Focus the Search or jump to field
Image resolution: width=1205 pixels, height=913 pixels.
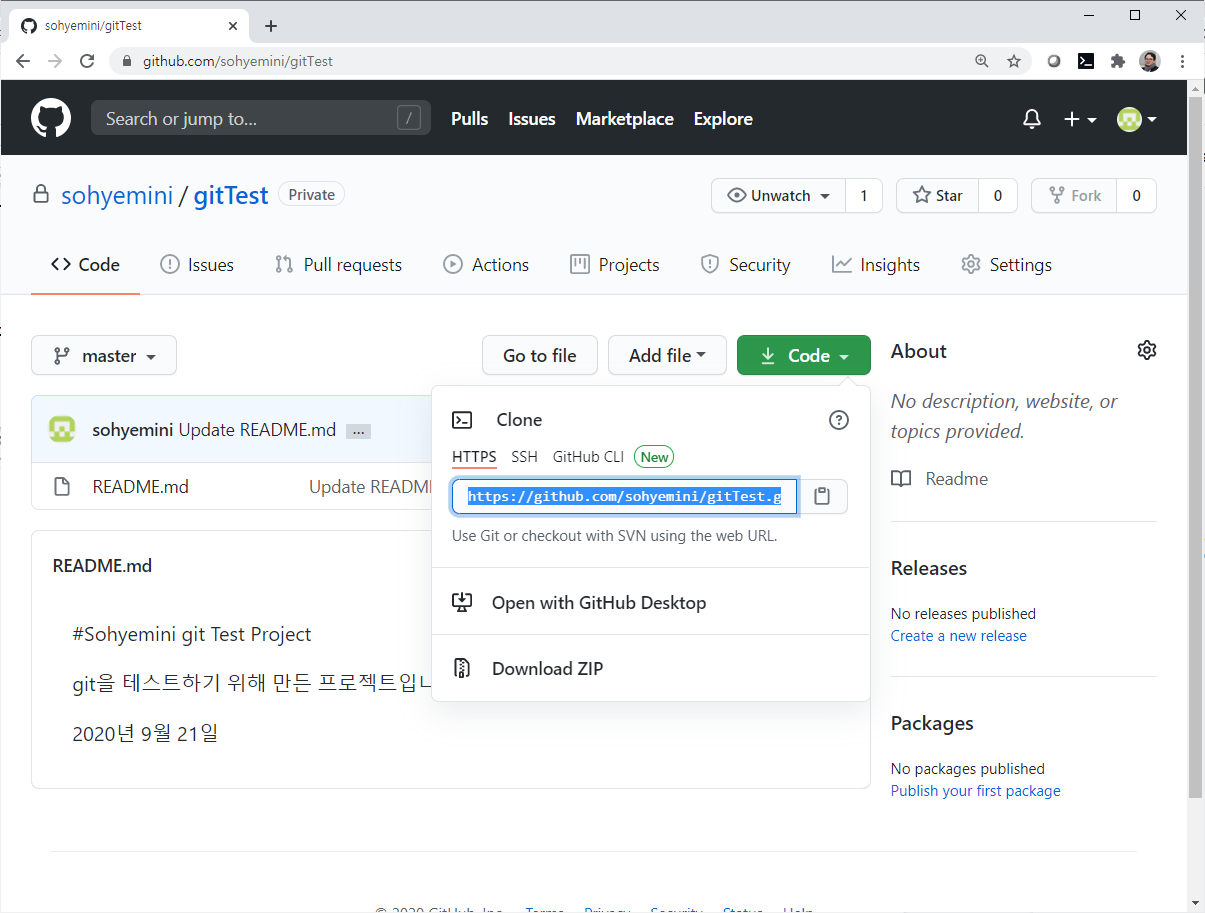(x=261, y=119)
